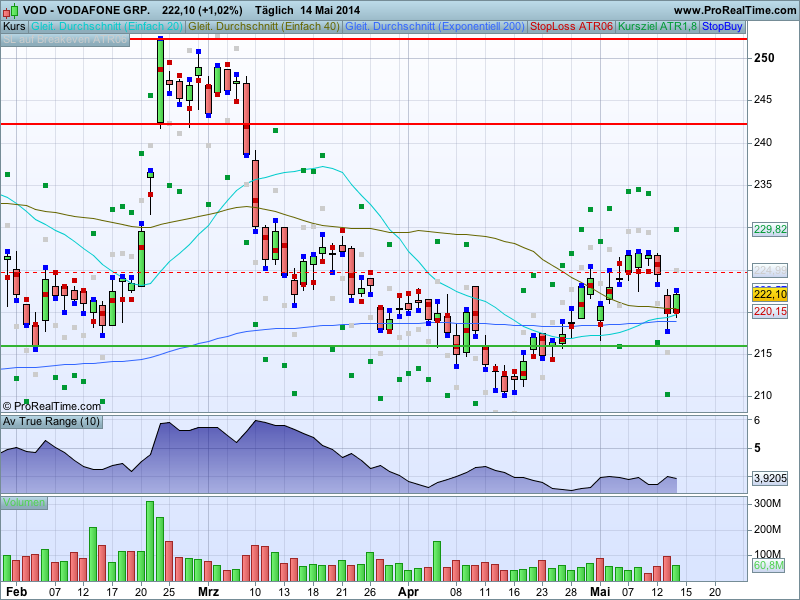Click the 220,15 red price tag
The image size is (800, 600).
pyautogui.click(x=770, y=311)
